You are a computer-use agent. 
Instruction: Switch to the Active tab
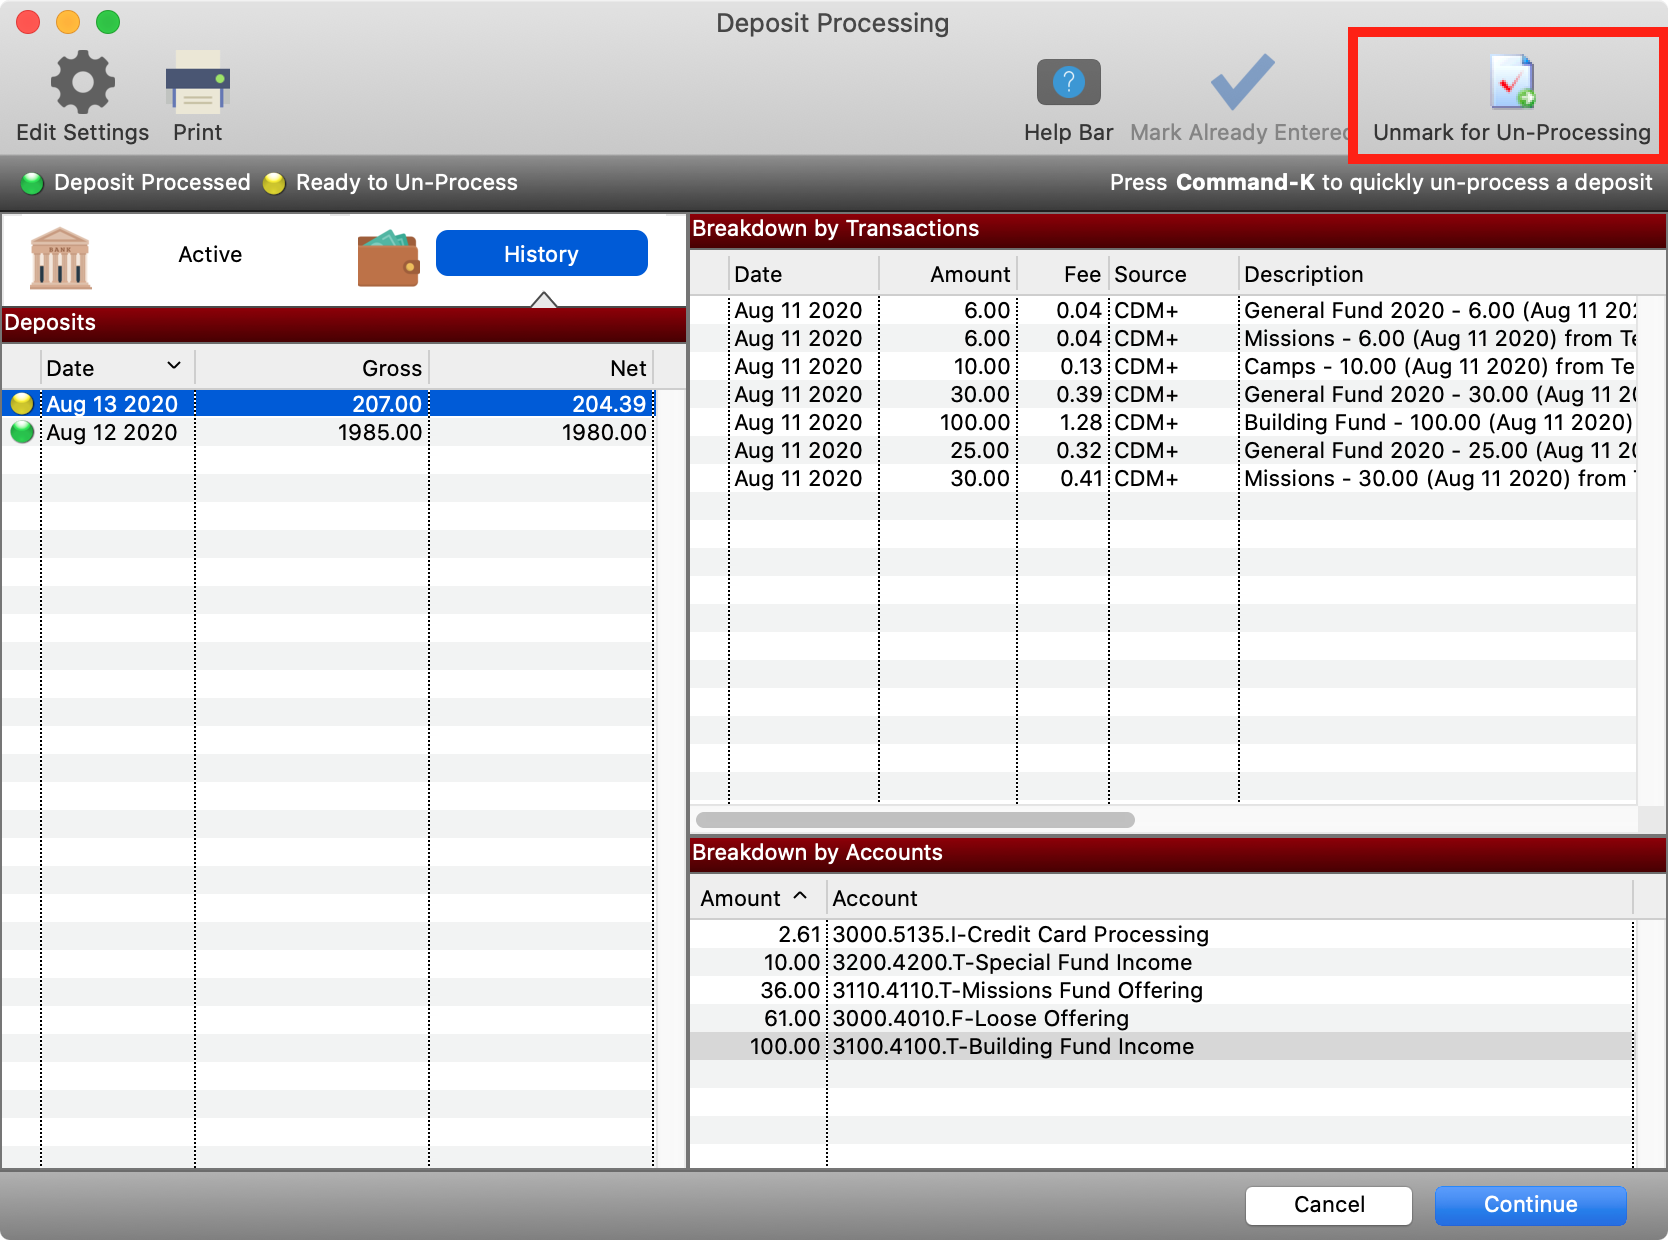[x=210, y=255]
